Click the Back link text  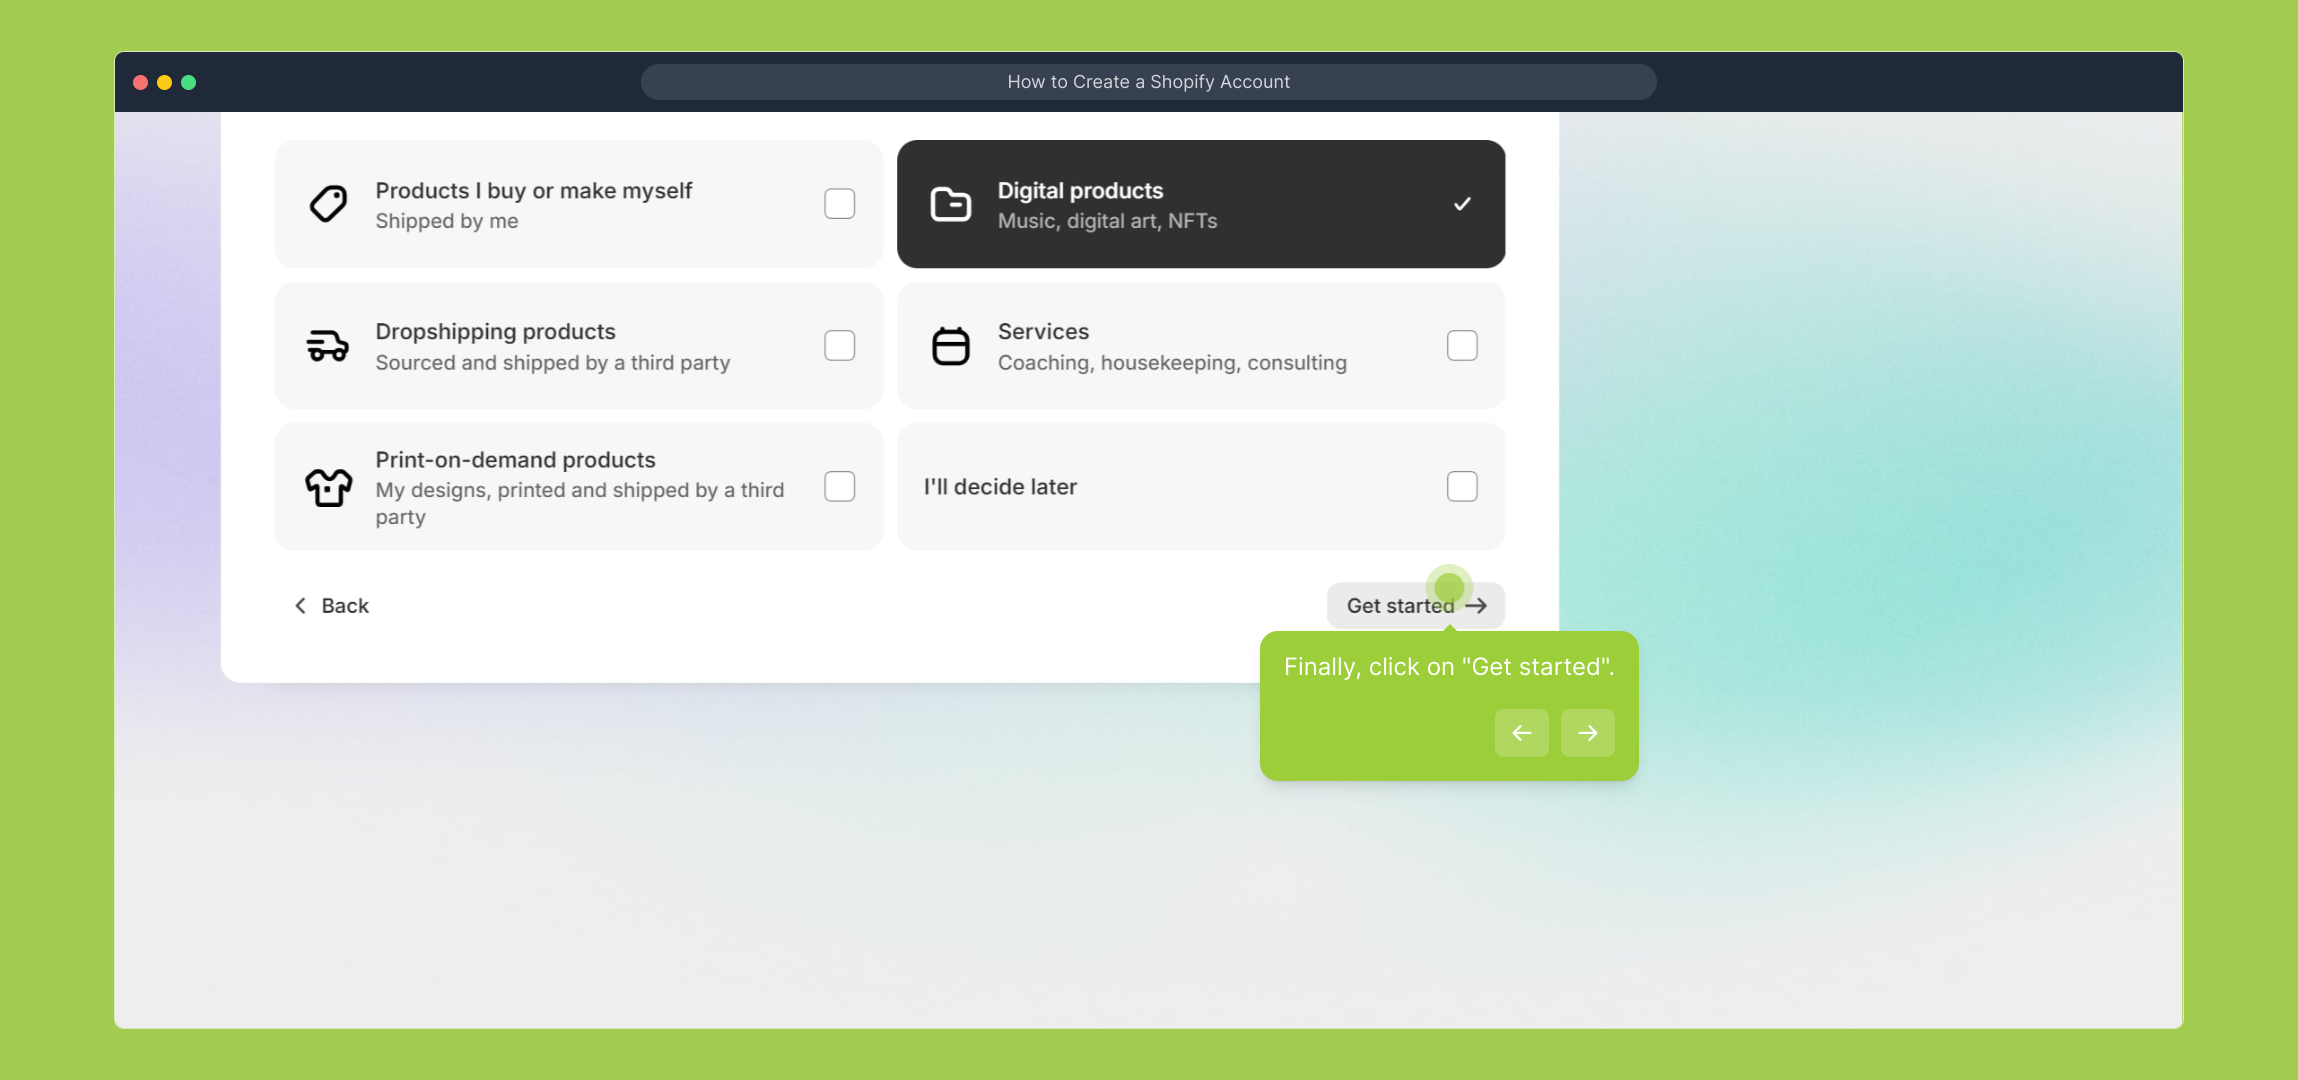[345, 606]
